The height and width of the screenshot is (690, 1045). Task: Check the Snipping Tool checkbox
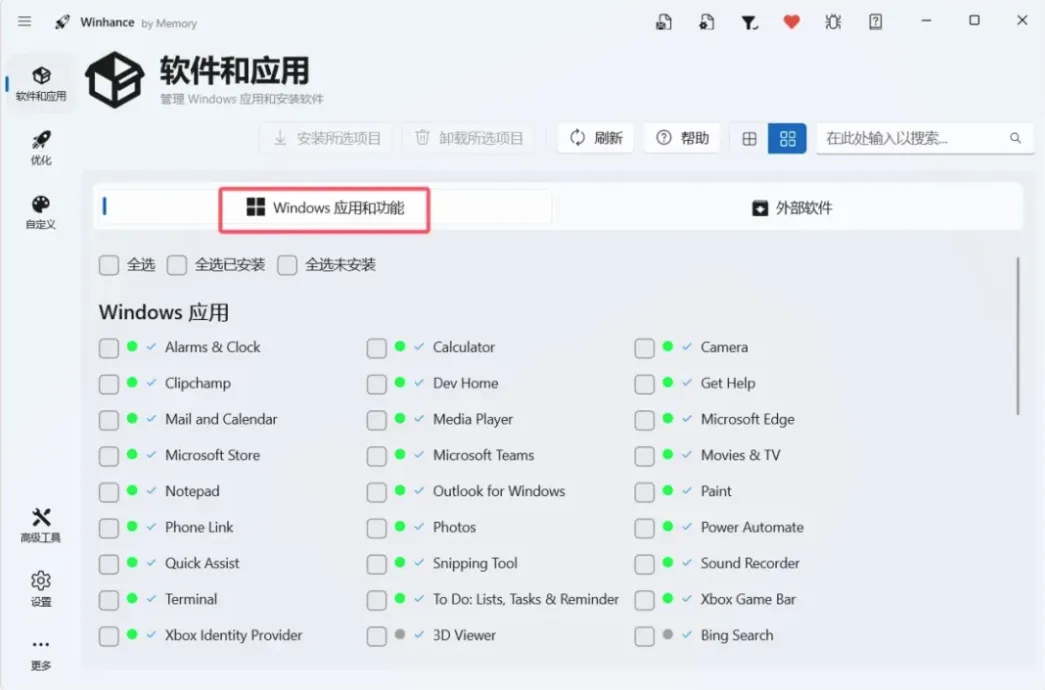(377, 564)
